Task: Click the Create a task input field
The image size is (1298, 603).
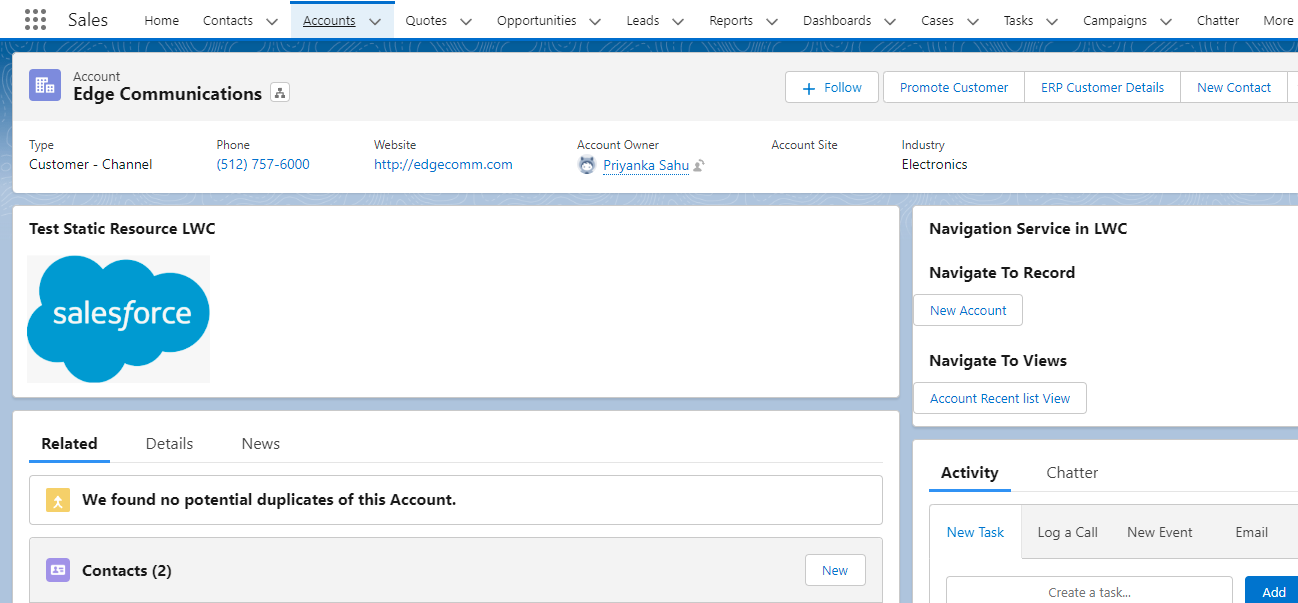Action: coord(1089,591)
